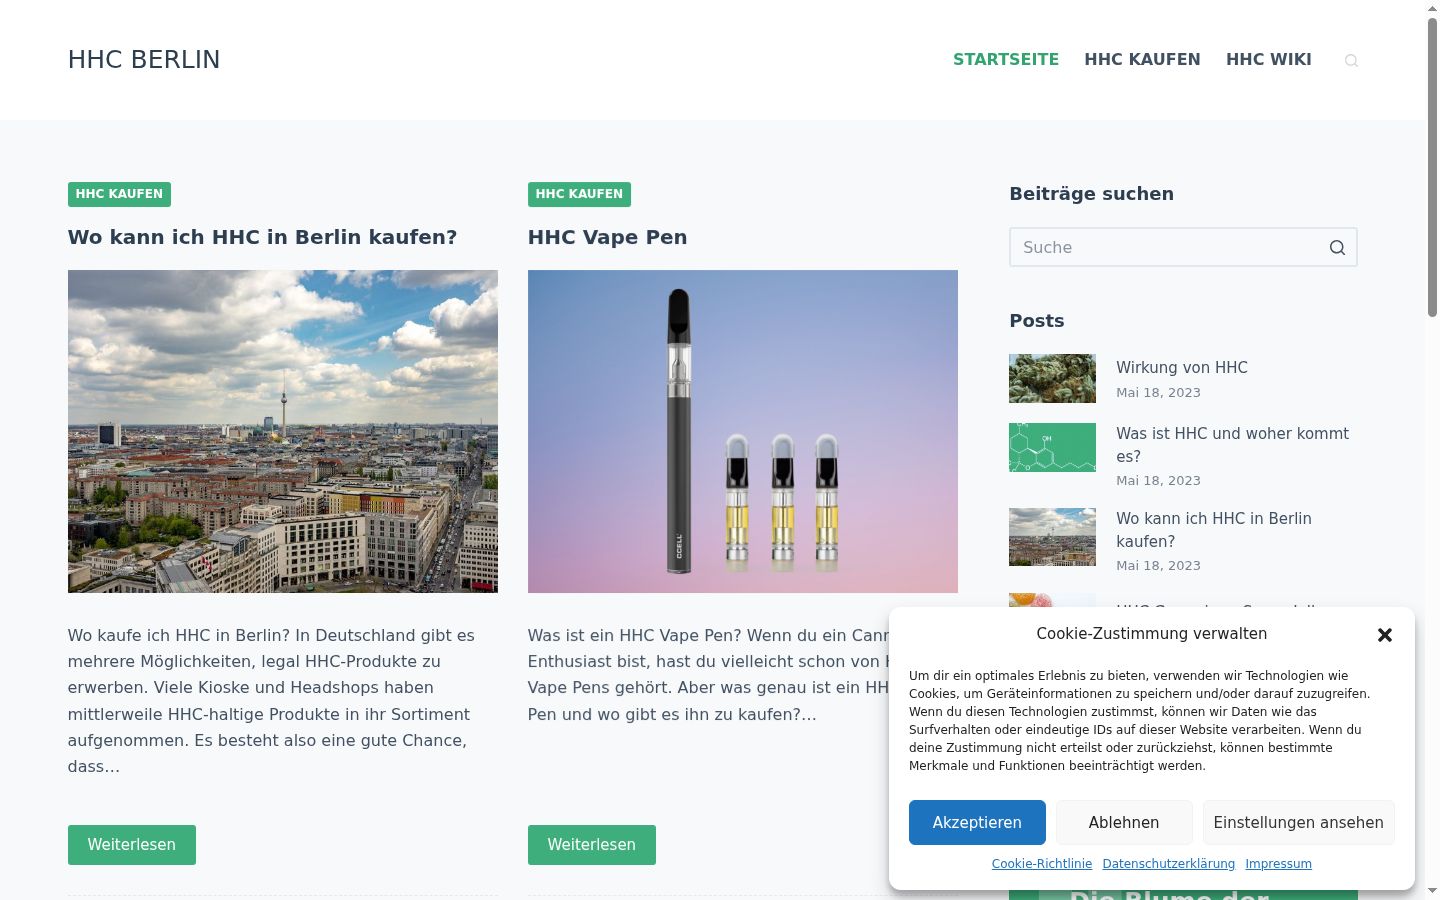Click Weiterlesen under the Berlin post
The width and height of the screenshot is (1440, 900).
tap(132, 845)
